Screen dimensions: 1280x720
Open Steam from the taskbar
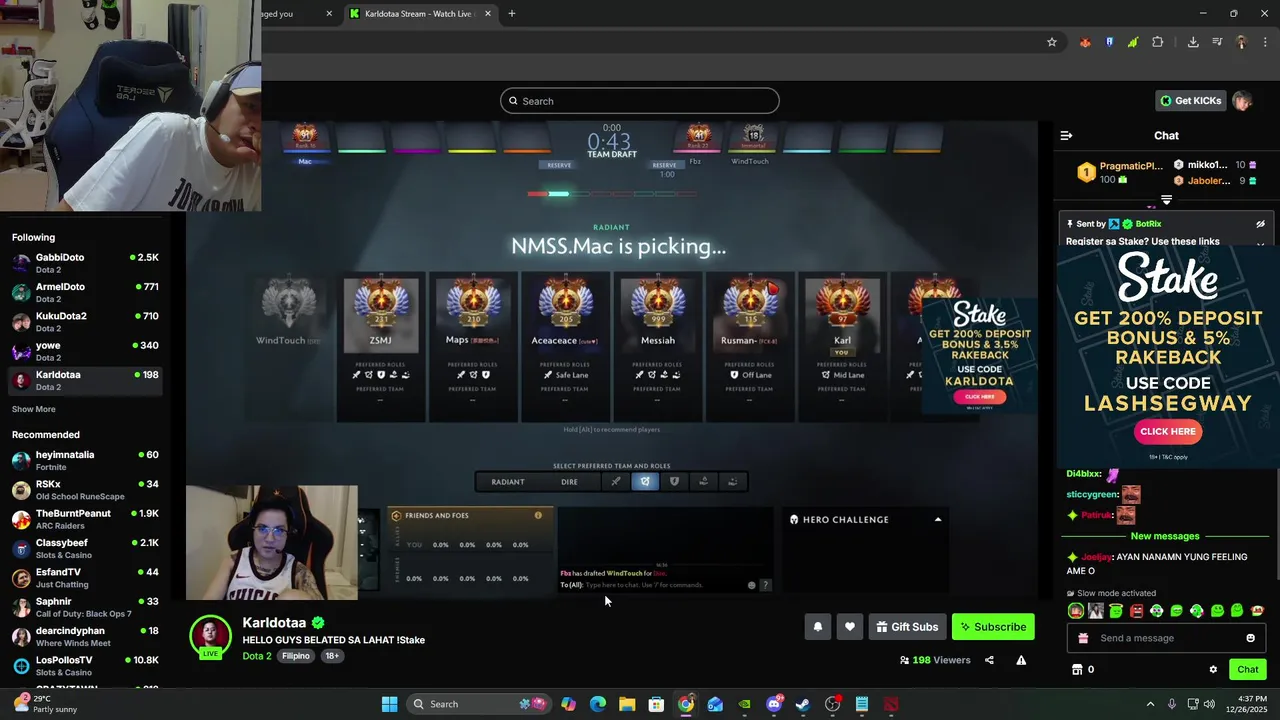[802, 704]
